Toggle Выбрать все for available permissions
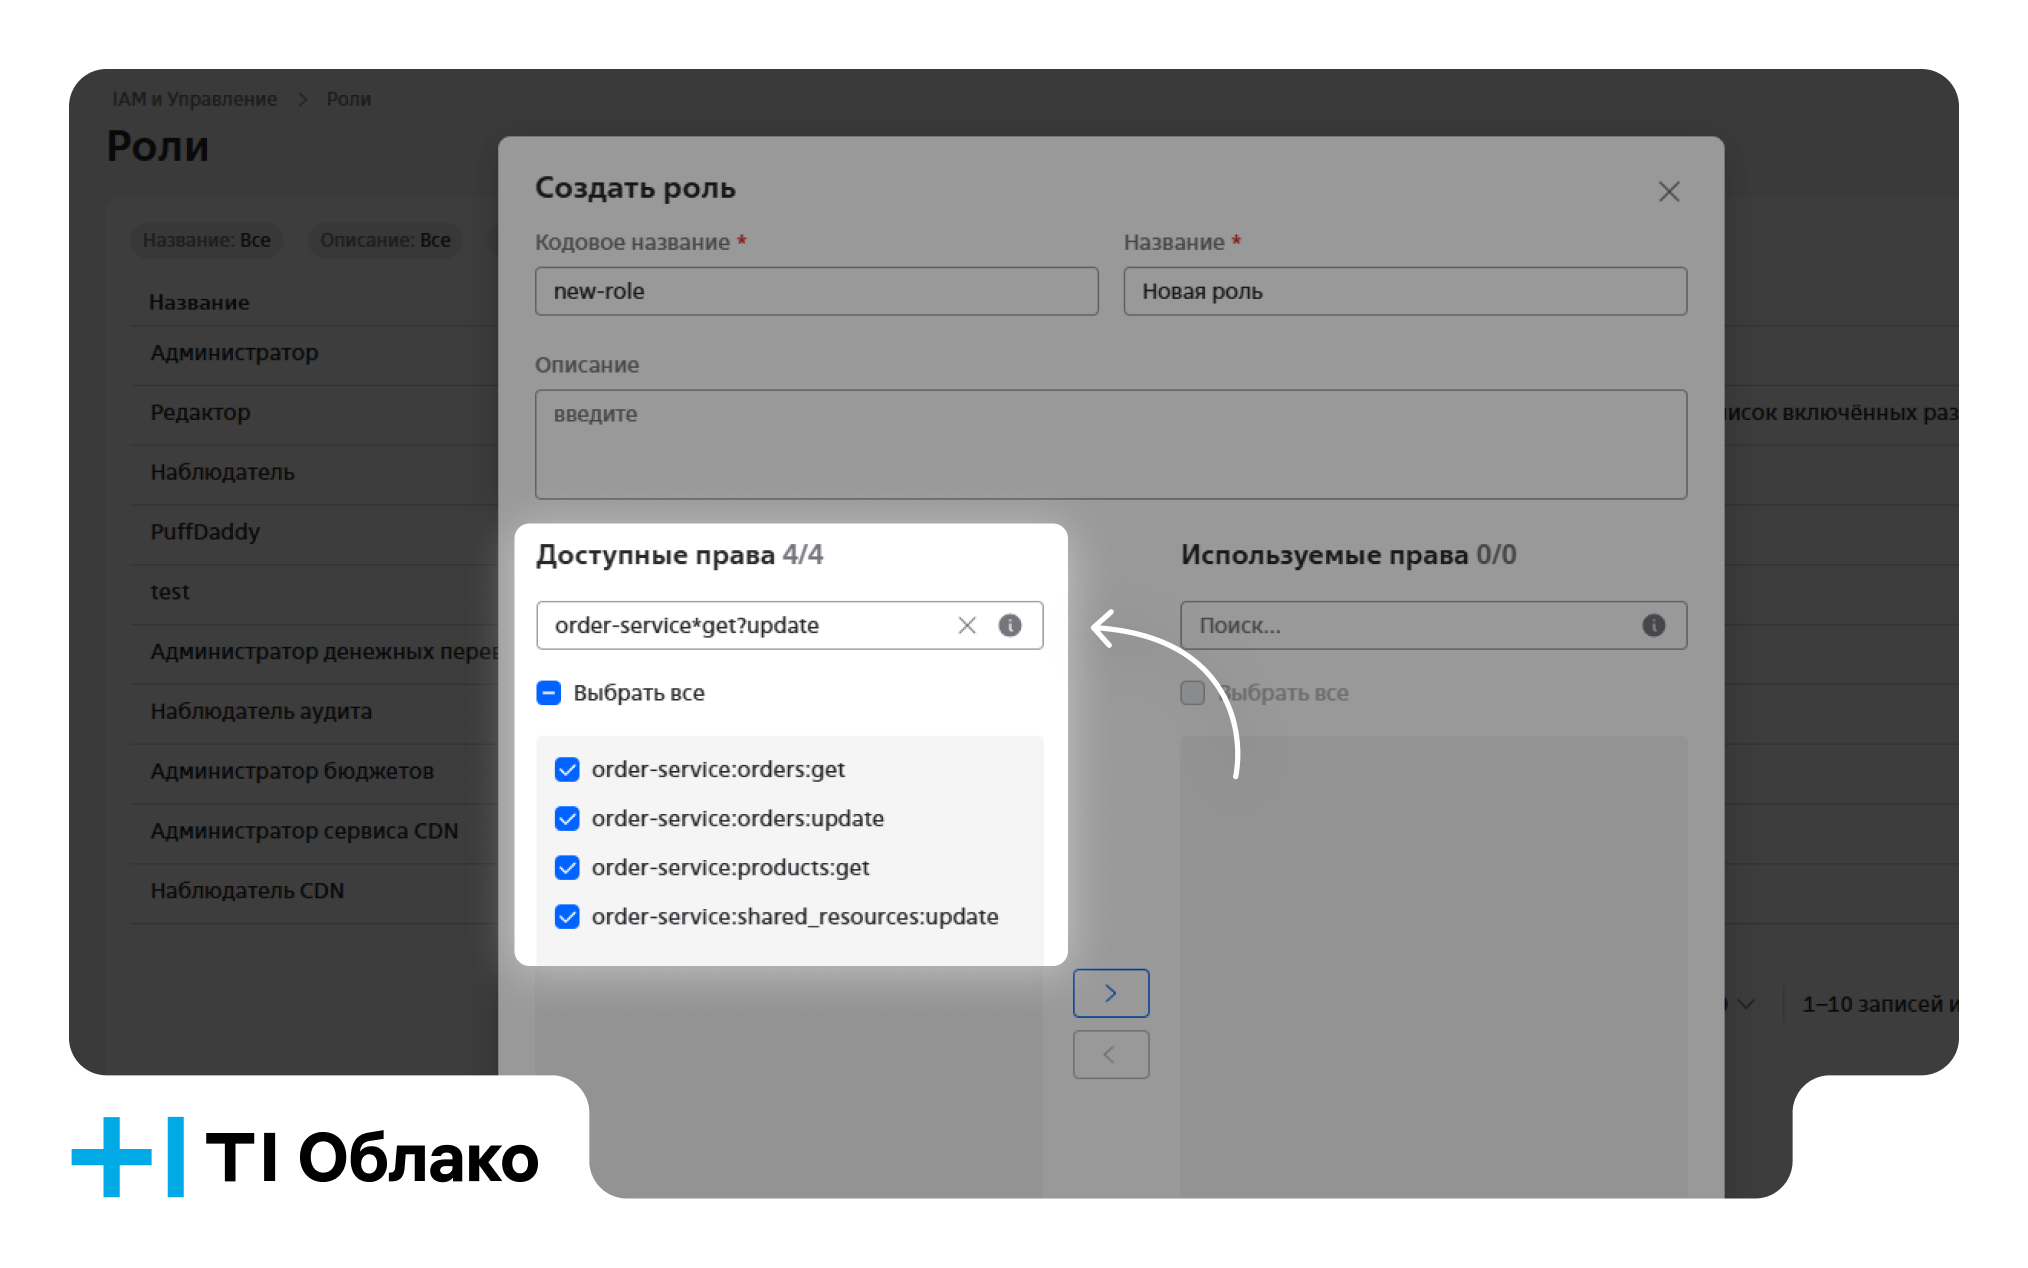Screen dimensions: 2028x1268 click(549, 693)
